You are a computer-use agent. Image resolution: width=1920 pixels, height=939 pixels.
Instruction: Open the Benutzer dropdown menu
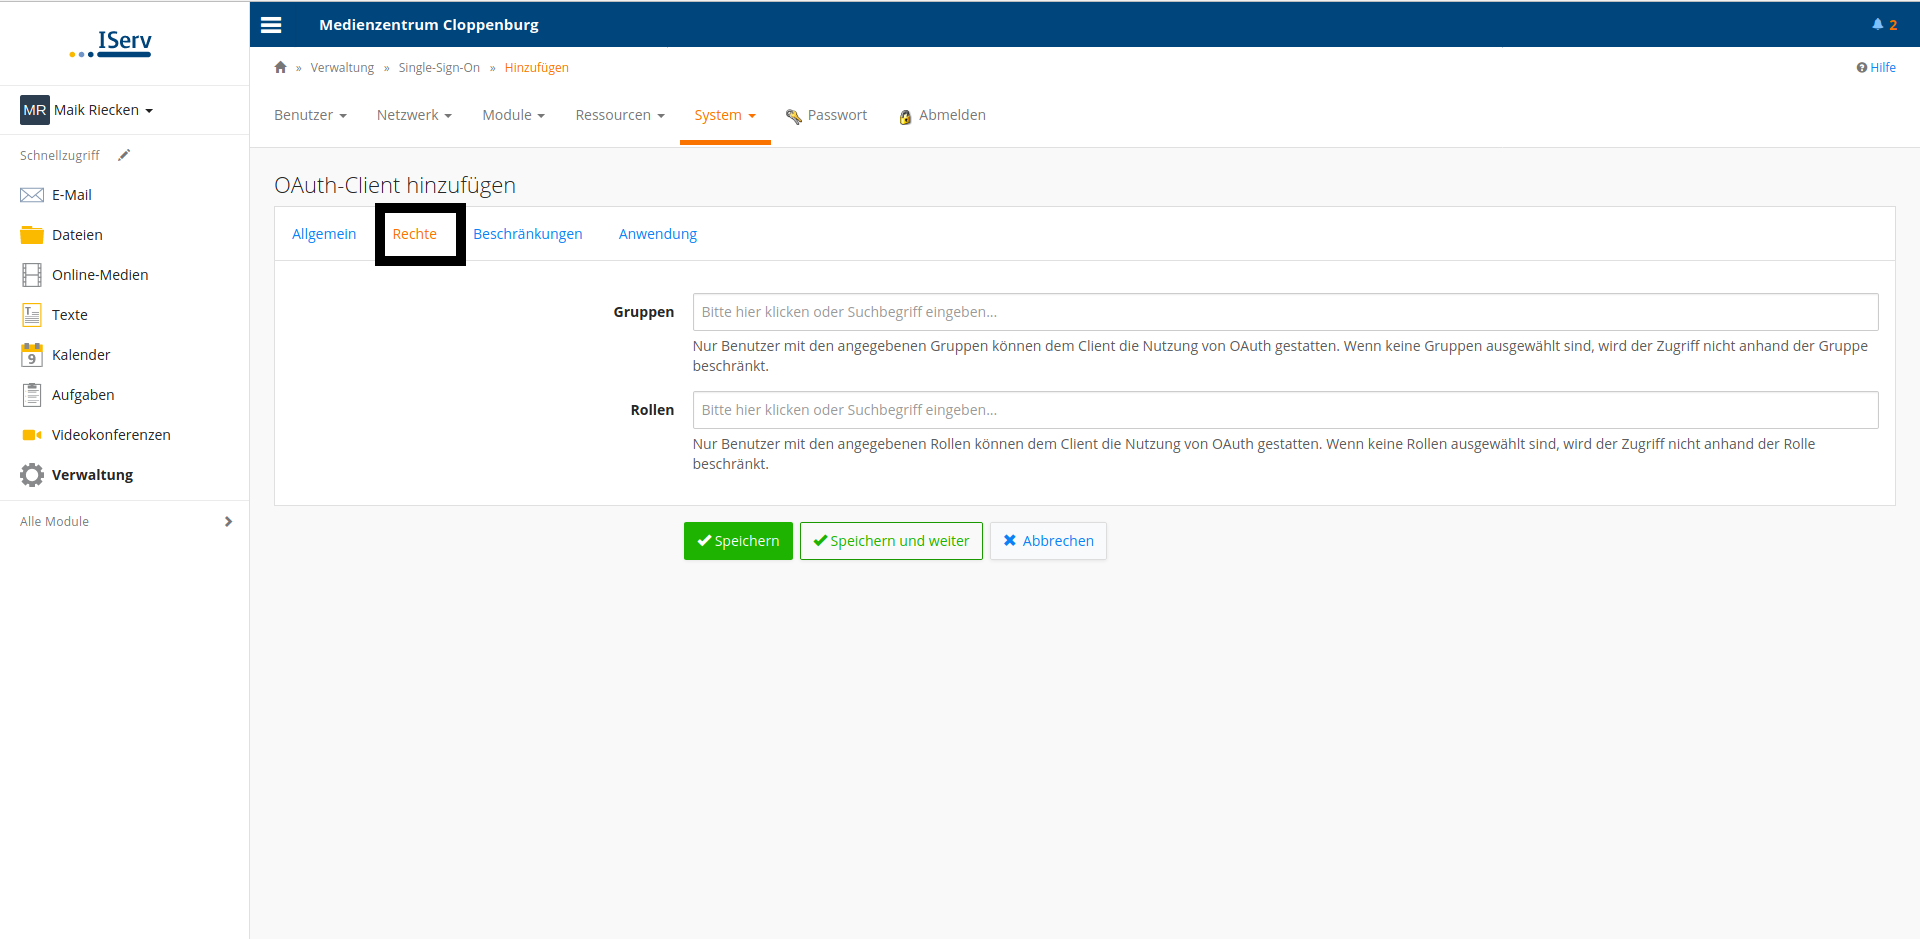point(310,115)
